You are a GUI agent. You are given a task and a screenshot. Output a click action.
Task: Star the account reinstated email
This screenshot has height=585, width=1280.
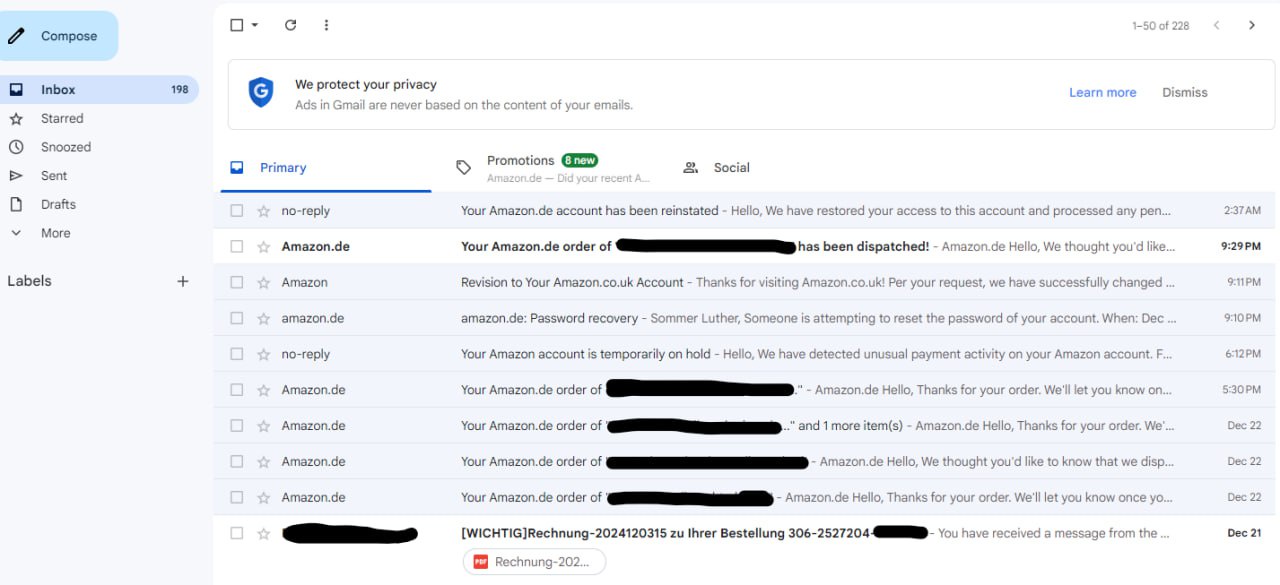click(x=264, y=211)
